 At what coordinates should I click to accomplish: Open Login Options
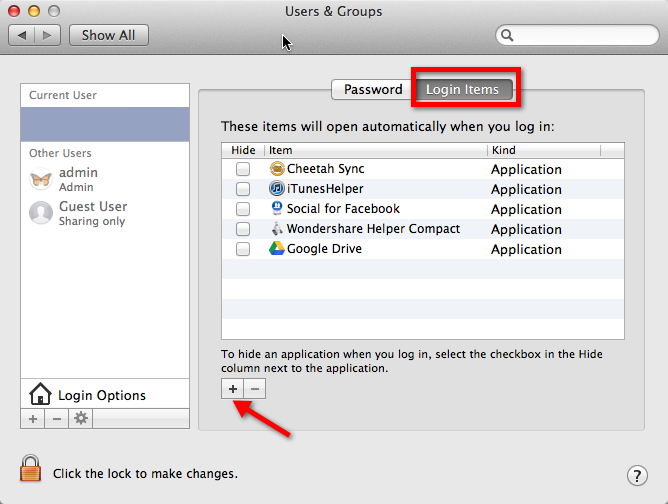coord(105,394)
